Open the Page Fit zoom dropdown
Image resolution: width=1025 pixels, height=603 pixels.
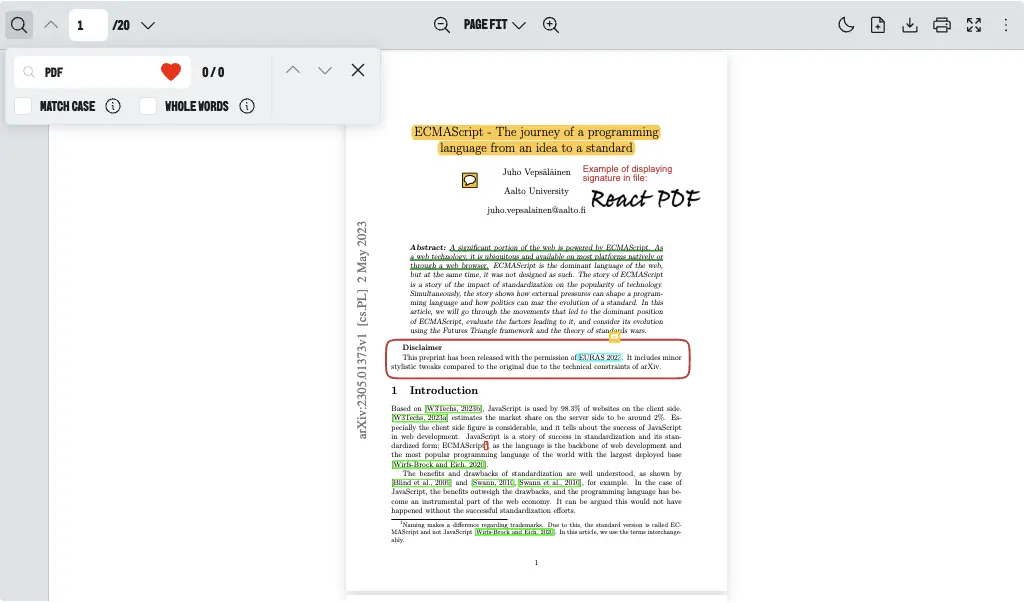[495, 25]
